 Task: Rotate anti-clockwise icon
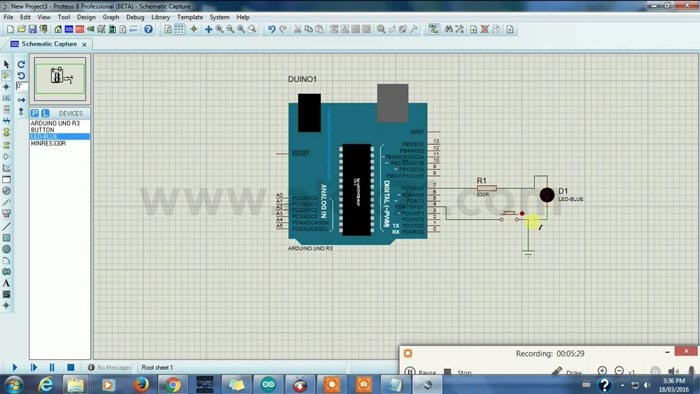[x=21, y=75]
